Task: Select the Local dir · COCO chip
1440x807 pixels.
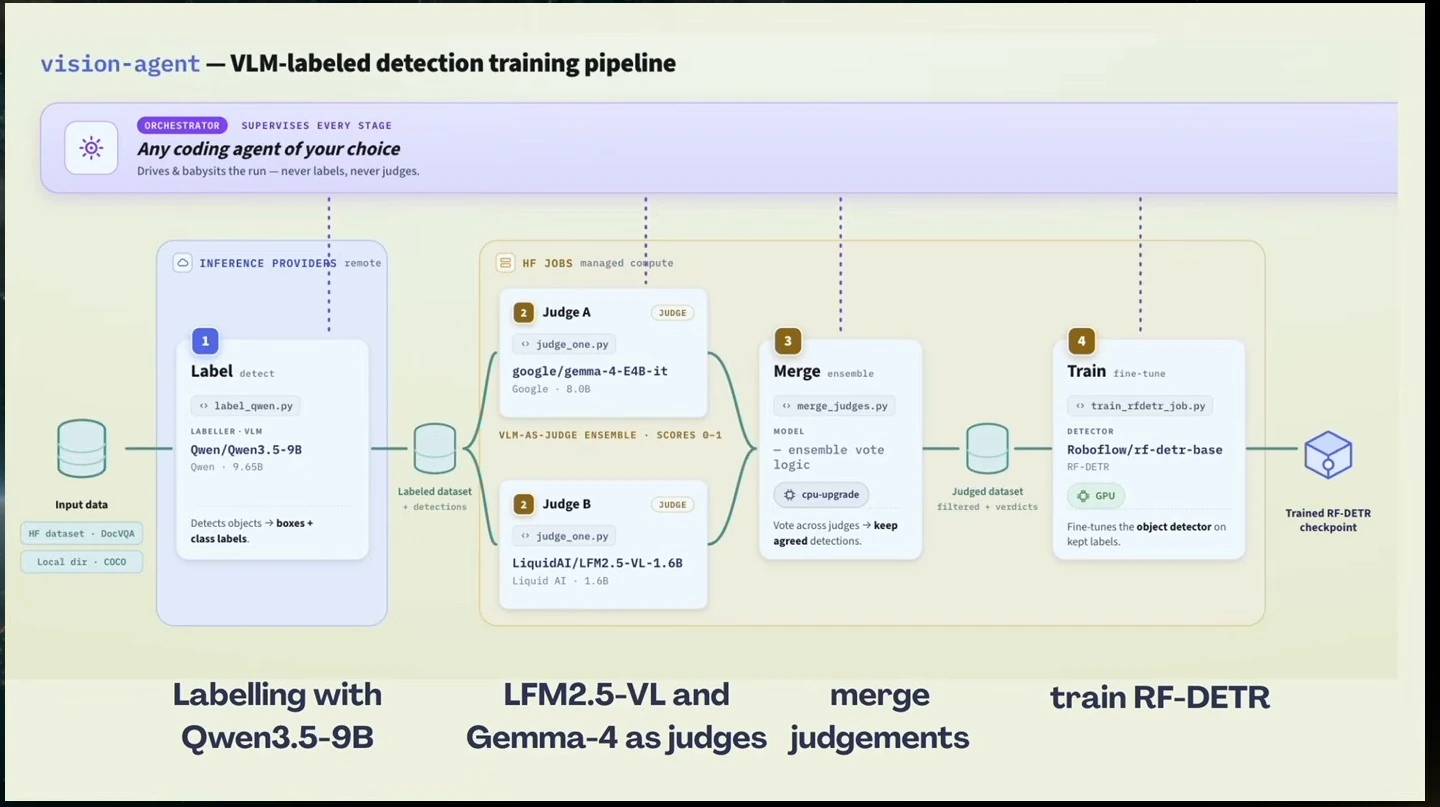Action: [x=82, y=562]
